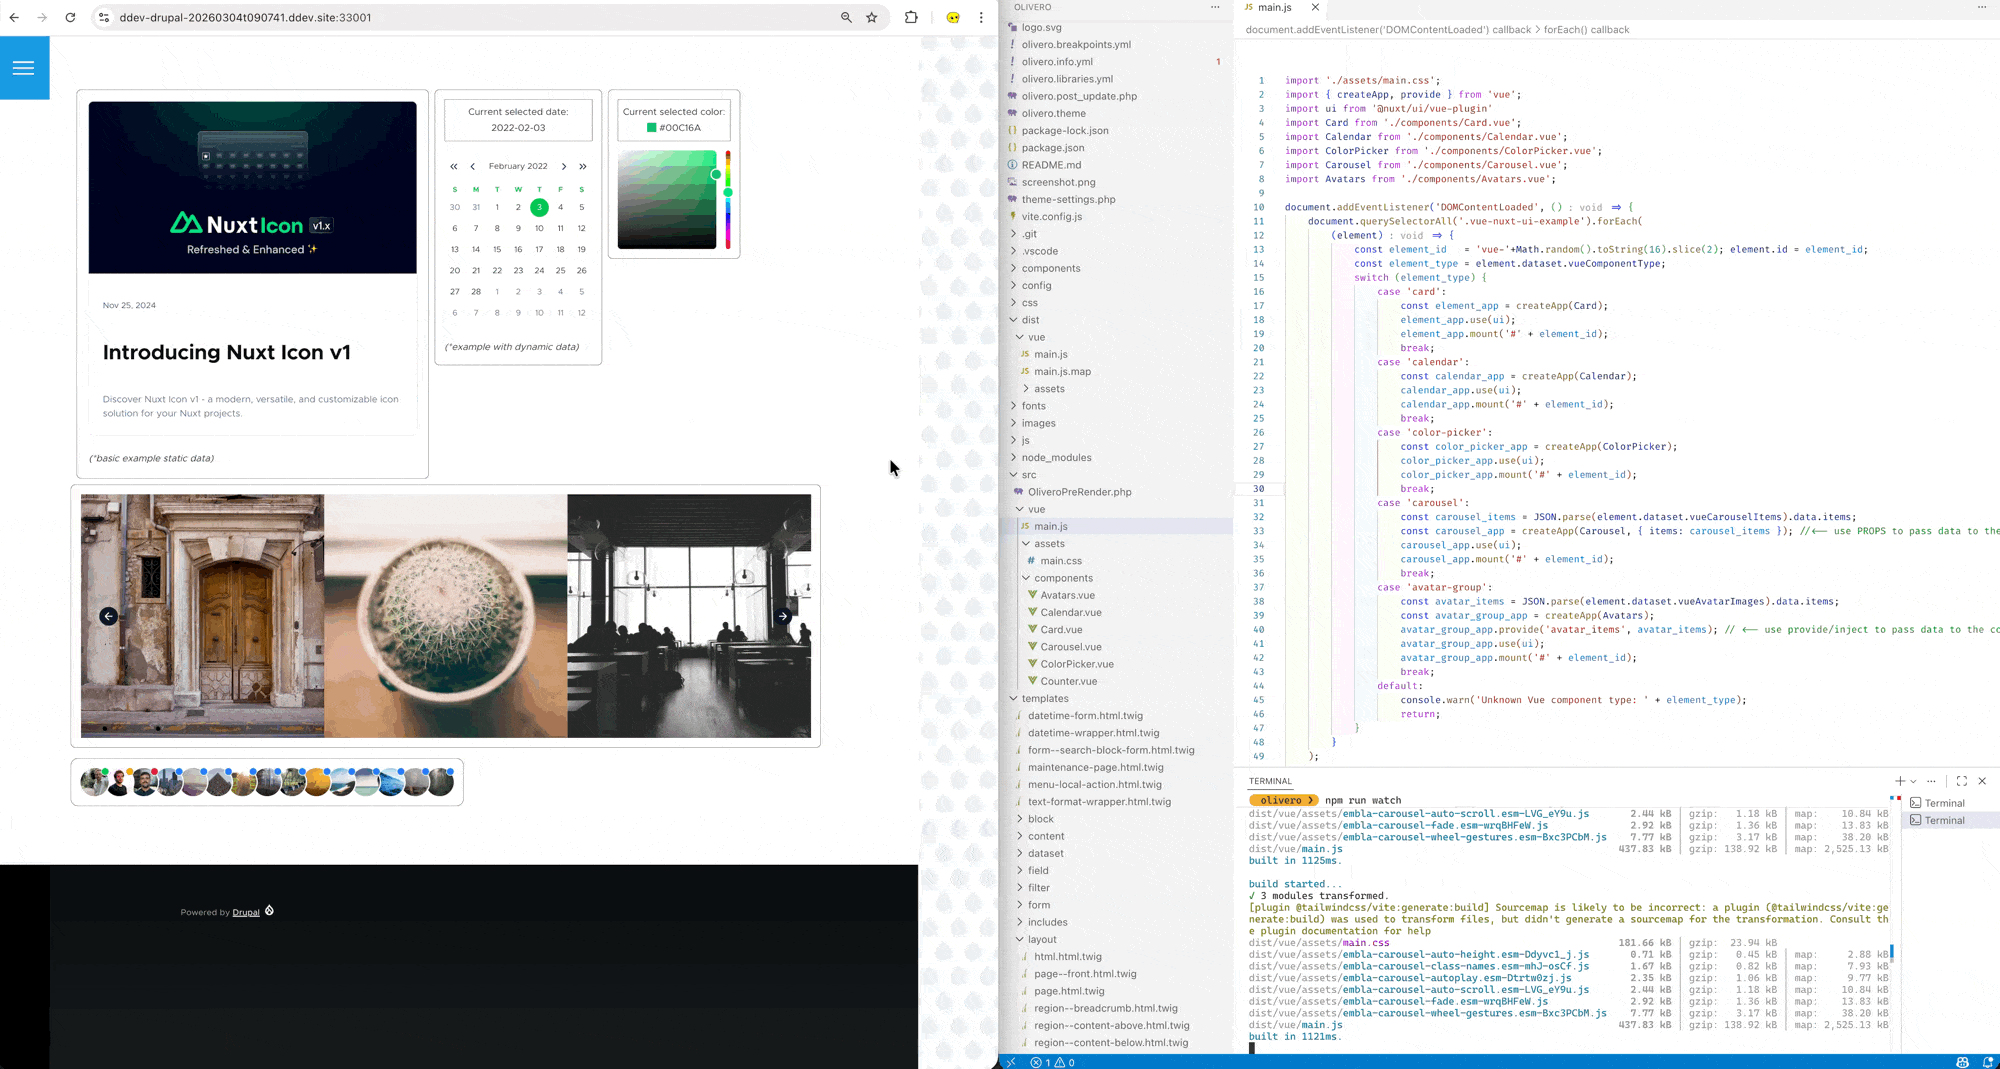Jump to previous year in calendar

coord(454,167)
